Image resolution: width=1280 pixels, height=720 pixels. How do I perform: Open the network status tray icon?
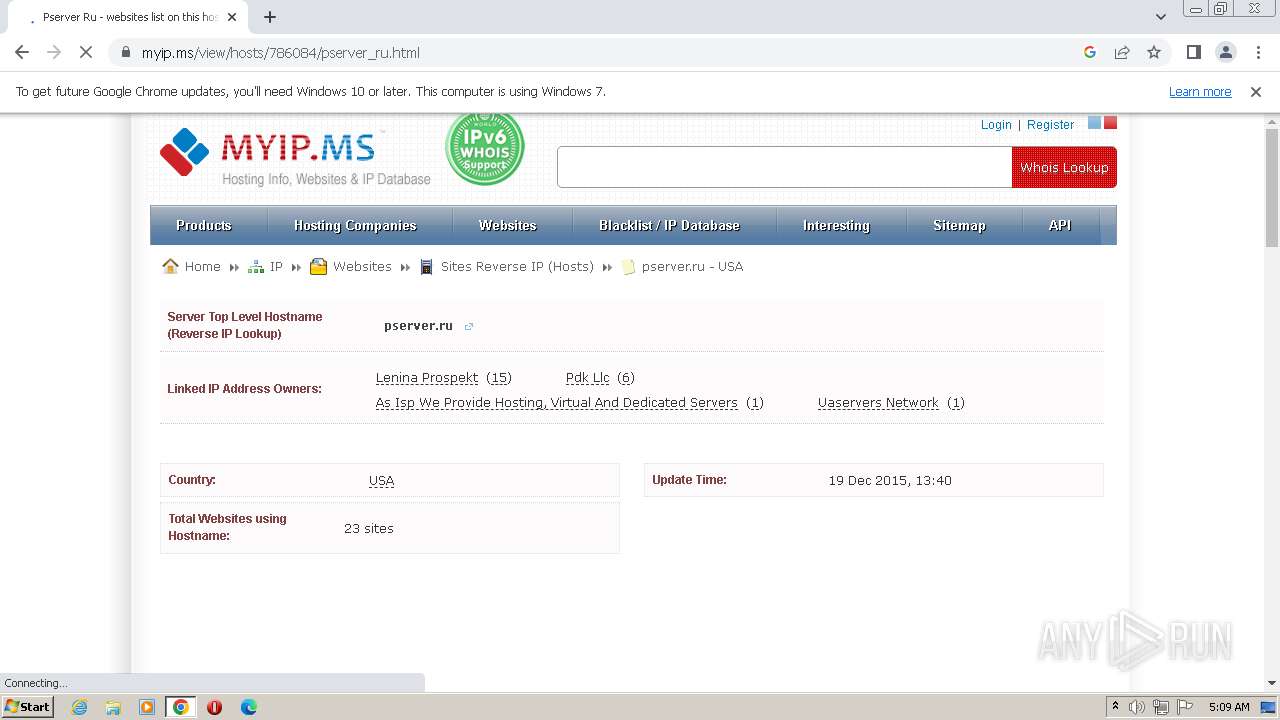click(1160, 707)
